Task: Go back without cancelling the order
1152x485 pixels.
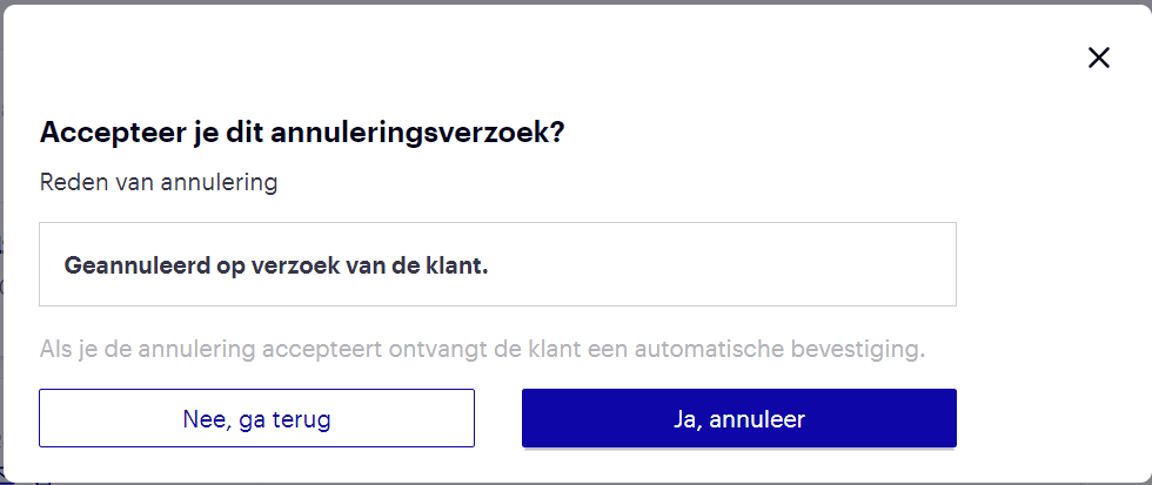Action: pyautogui.click(x=257, y=418)
